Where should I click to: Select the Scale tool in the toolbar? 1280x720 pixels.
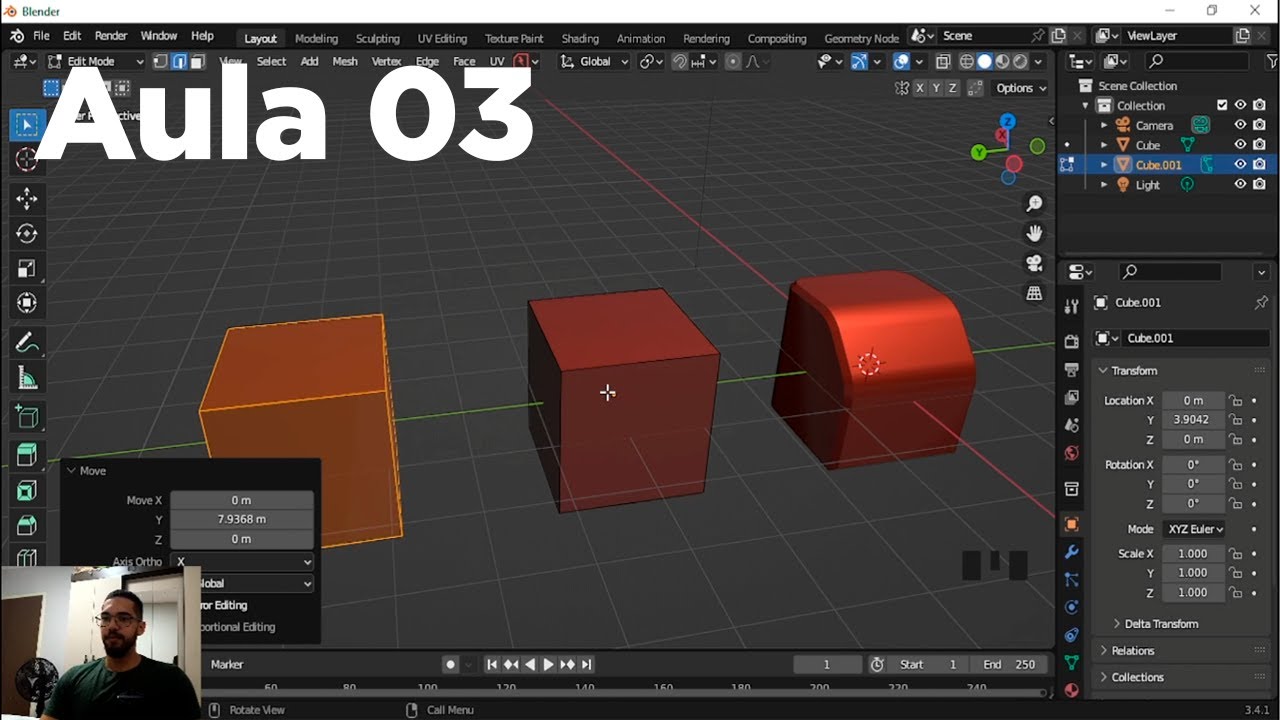coord(27,268)
